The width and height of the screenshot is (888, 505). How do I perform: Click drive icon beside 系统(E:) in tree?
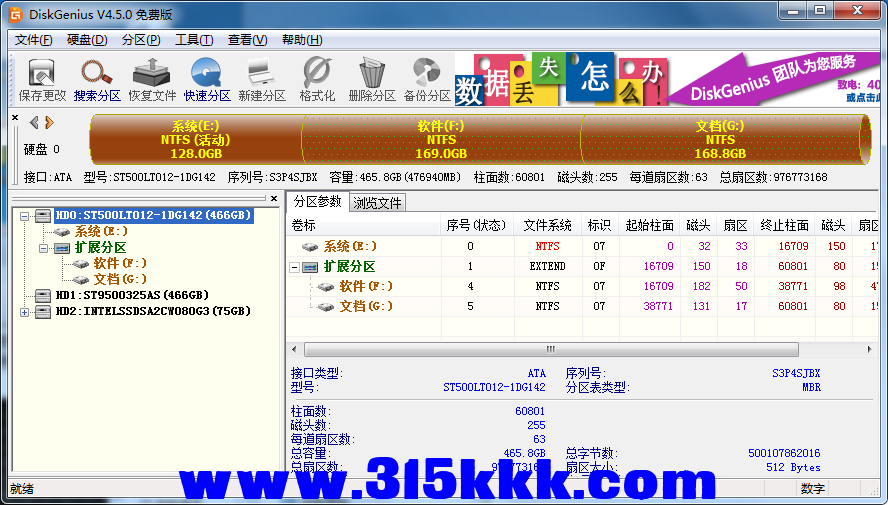[62, 232]
